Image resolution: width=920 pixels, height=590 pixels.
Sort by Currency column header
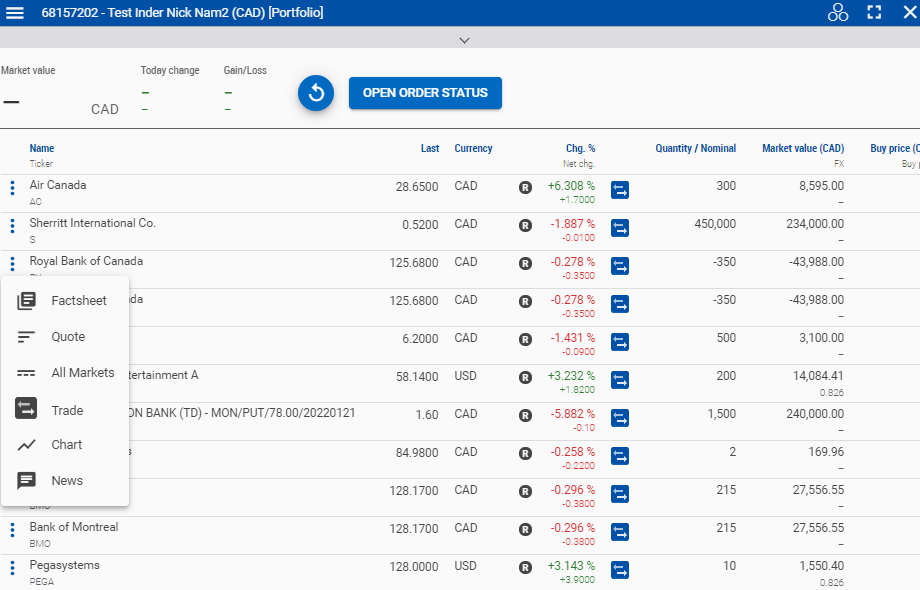coord(473,148)
